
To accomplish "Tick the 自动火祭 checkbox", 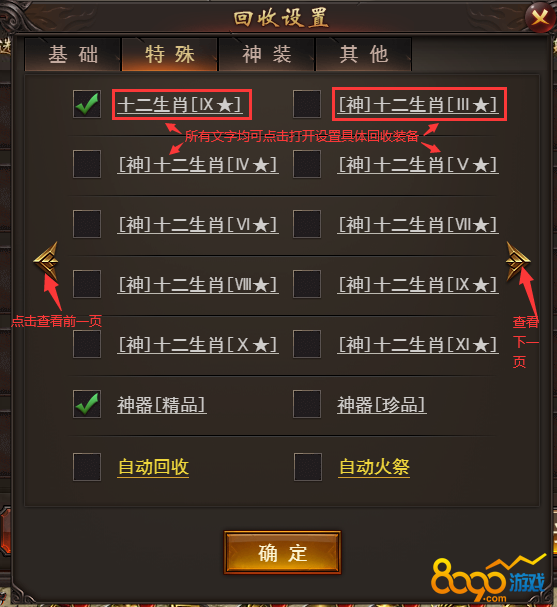I will click(308, 467).
